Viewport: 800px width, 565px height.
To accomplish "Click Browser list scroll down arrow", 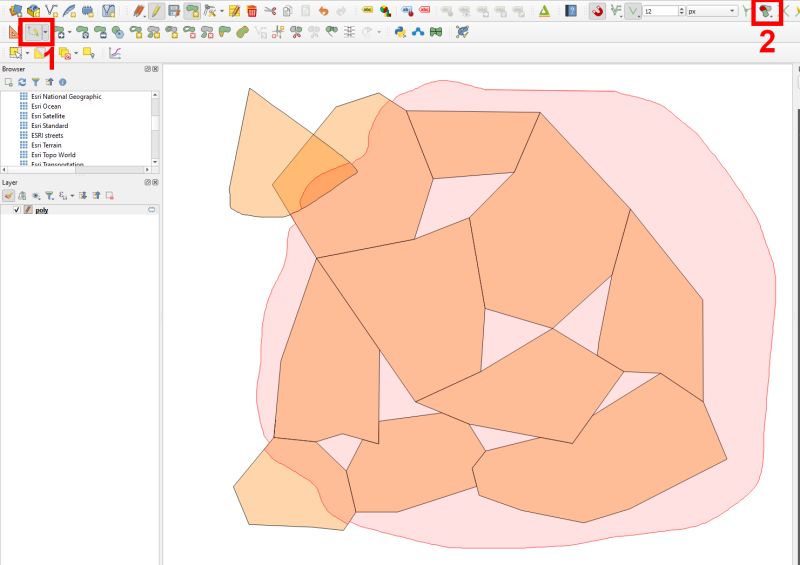I will click(x=155, y=162).
